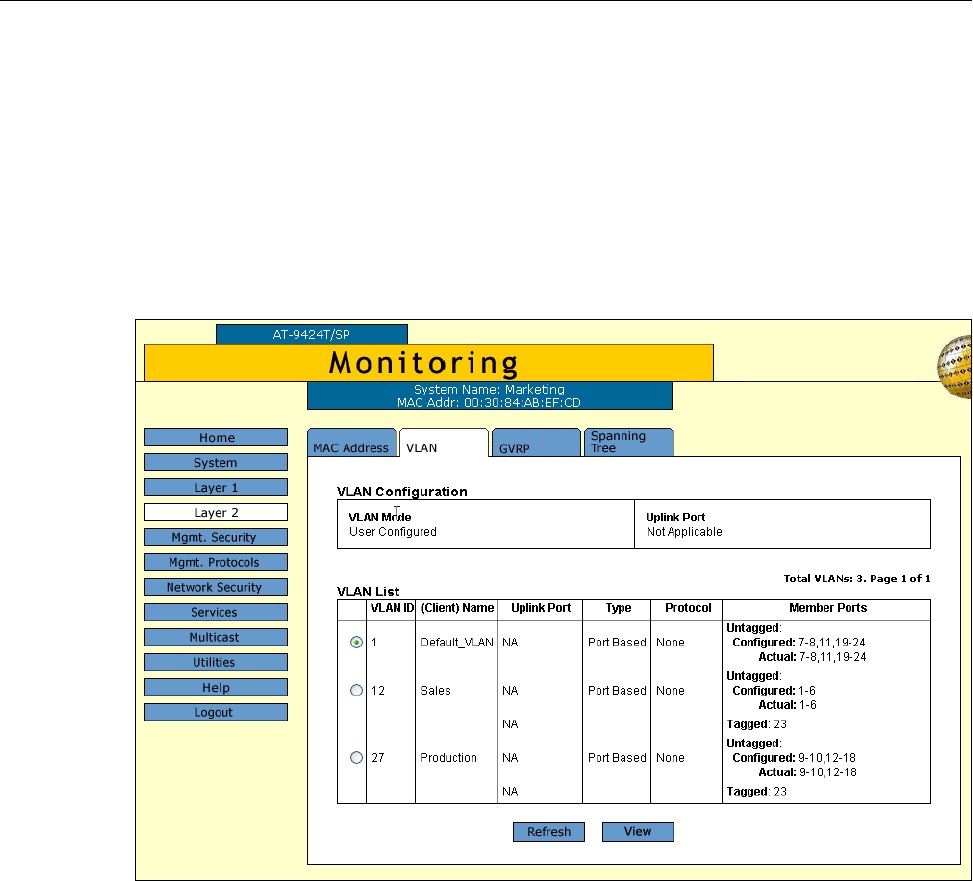Open the VLAN tab
This screenshot has width=973, height=881.
444,442
